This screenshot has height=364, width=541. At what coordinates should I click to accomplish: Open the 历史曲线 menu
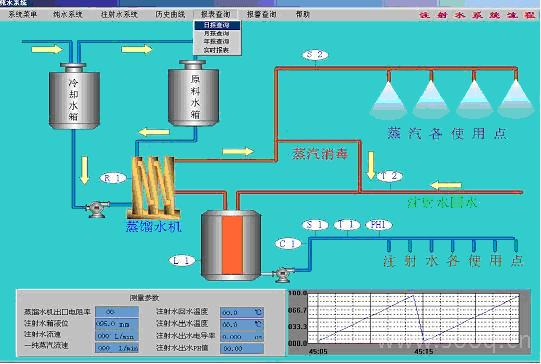pos(170,14)
